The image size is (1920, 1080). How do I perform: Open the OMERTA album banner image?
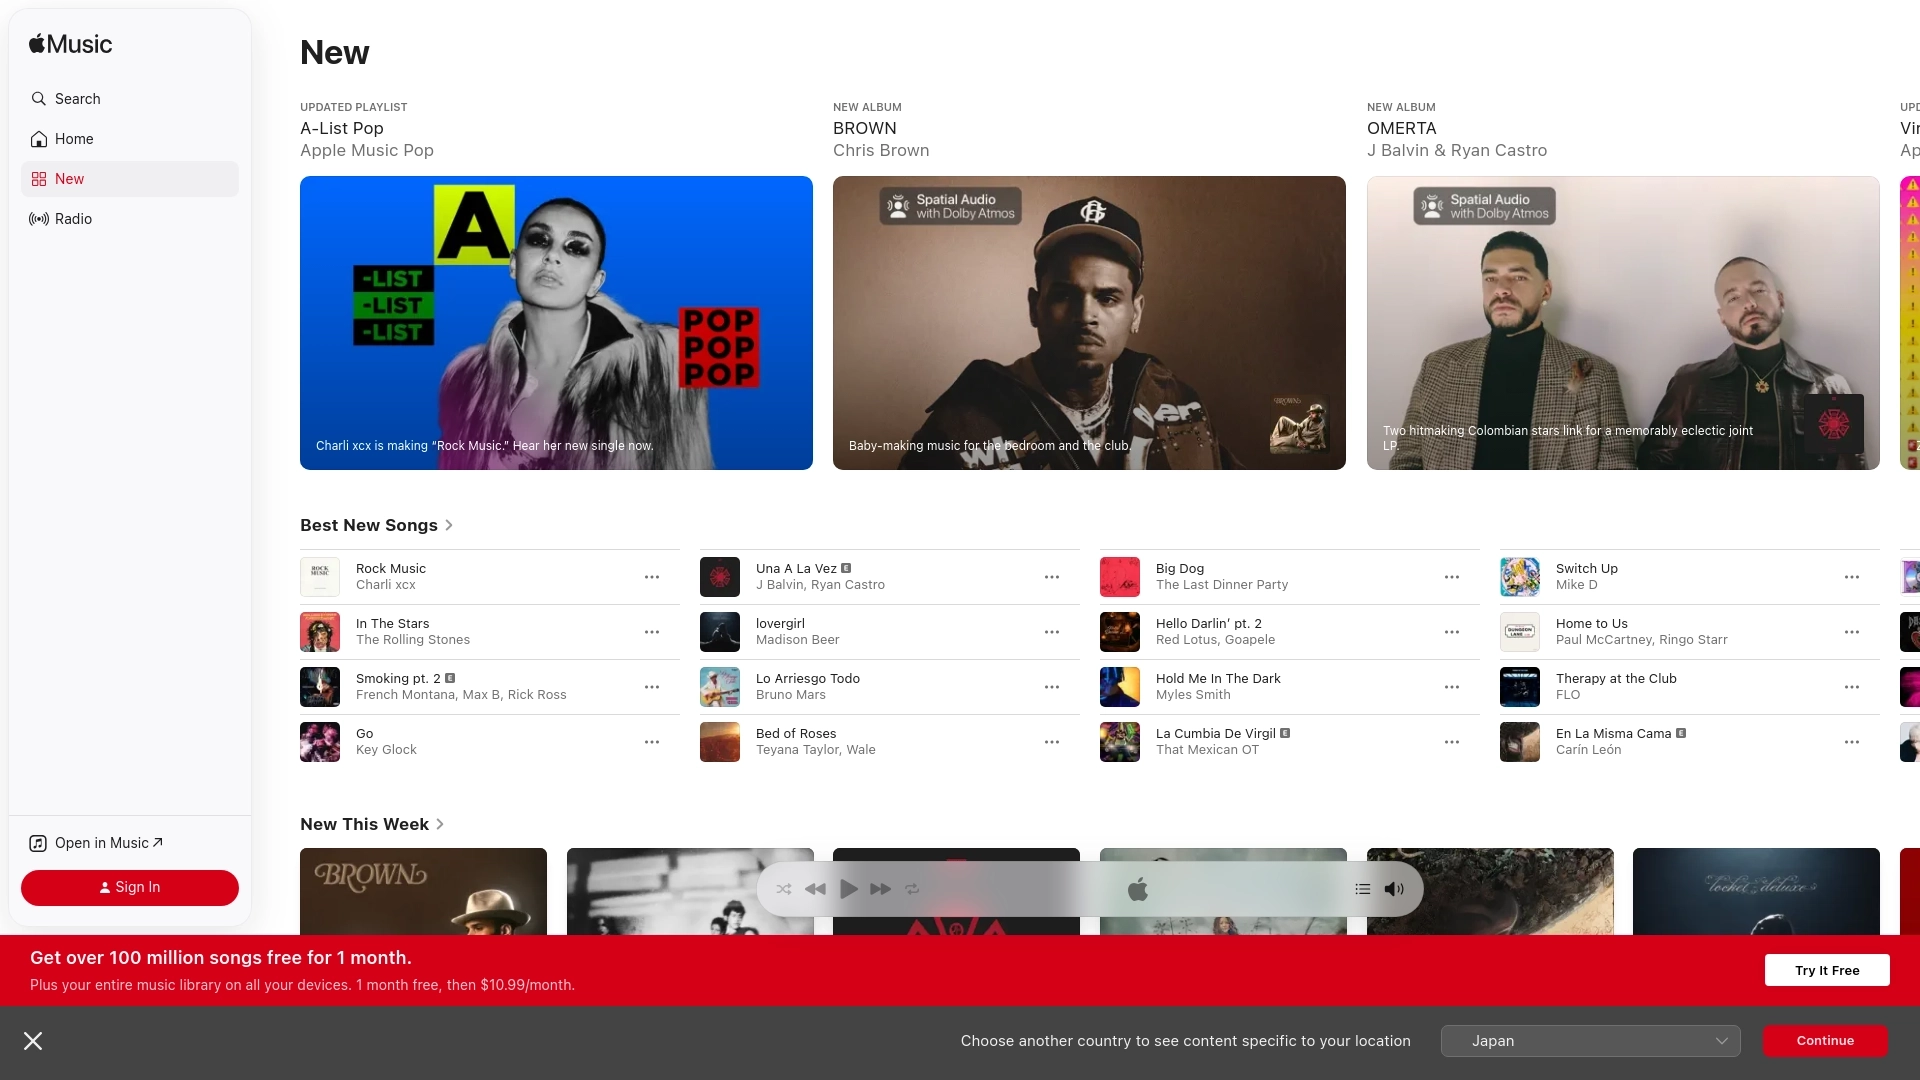click(1623, 323)
